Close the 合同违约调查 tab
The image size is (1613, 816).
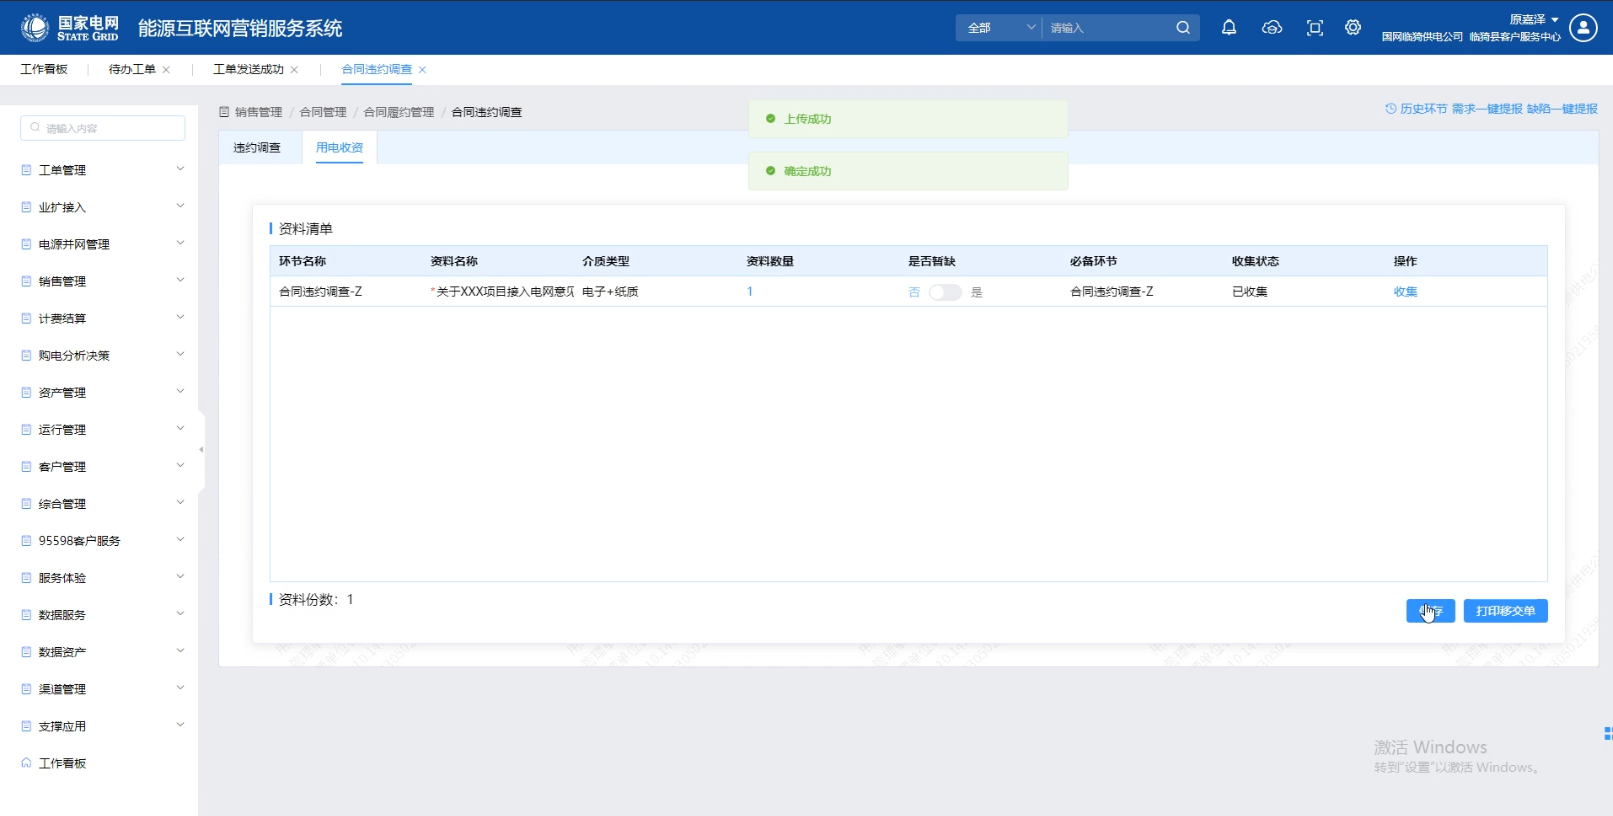[x=423, y=70]
